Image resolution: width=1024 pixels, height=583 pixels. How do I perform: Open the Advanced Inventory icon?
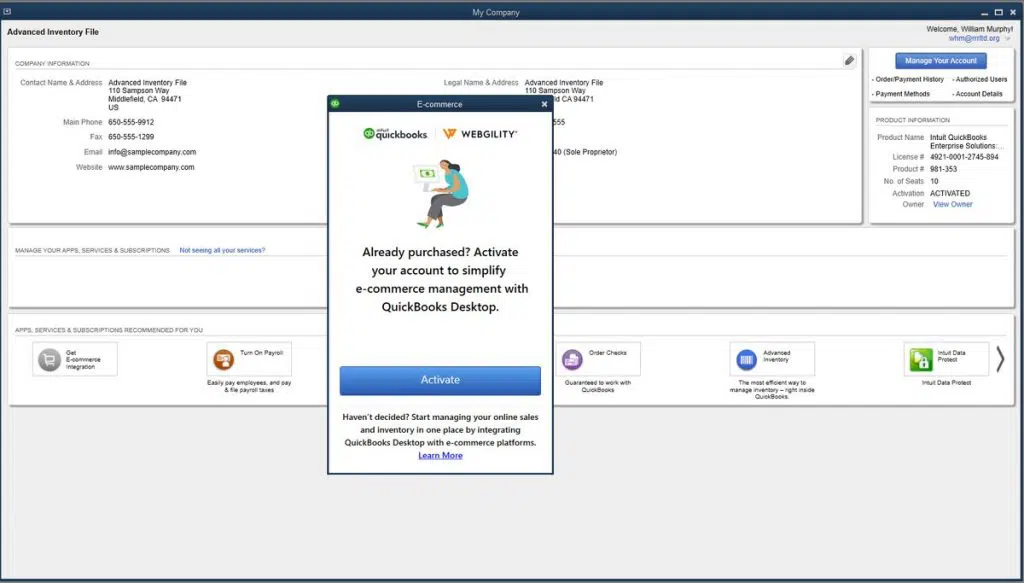(x=746, y=360)
